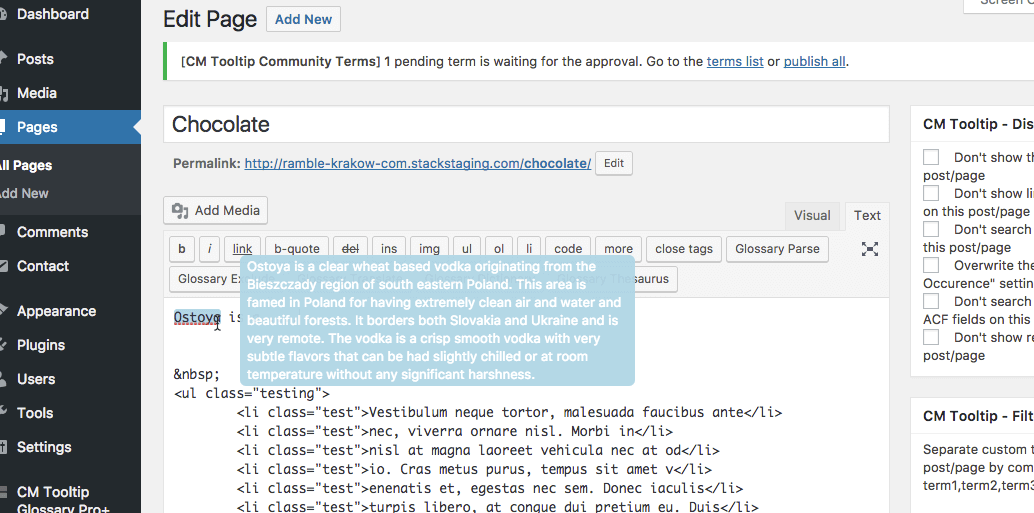Screen dimensions: 1034x513
Task: Open Plugins in the admin sidebar
Action: tap(41, 345)
